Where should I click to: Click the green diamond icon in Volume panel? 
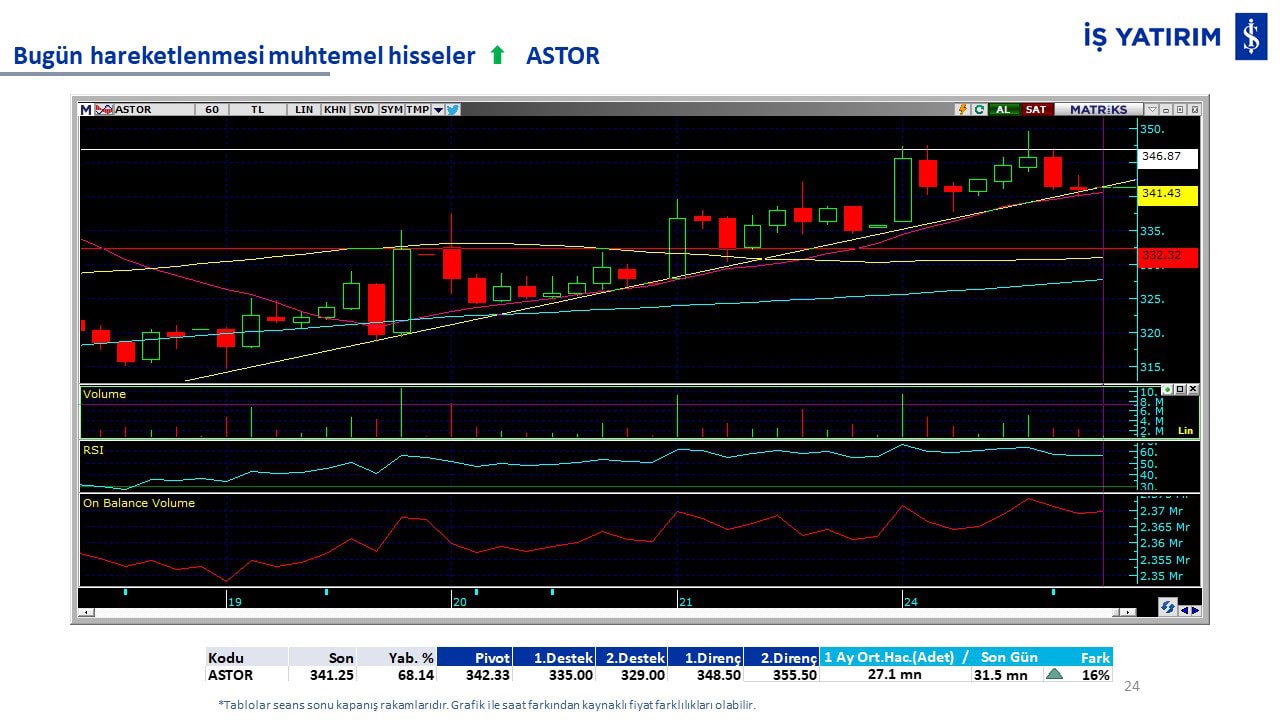tap(1167, 389)
